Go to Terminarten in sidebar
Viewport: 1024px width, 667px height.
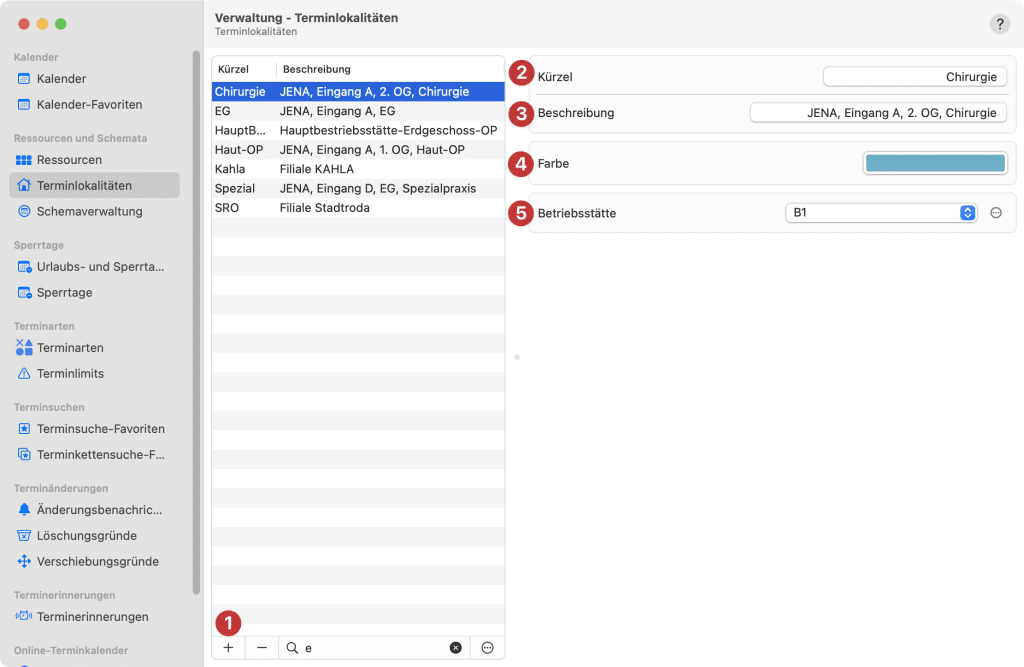[70, 348]
